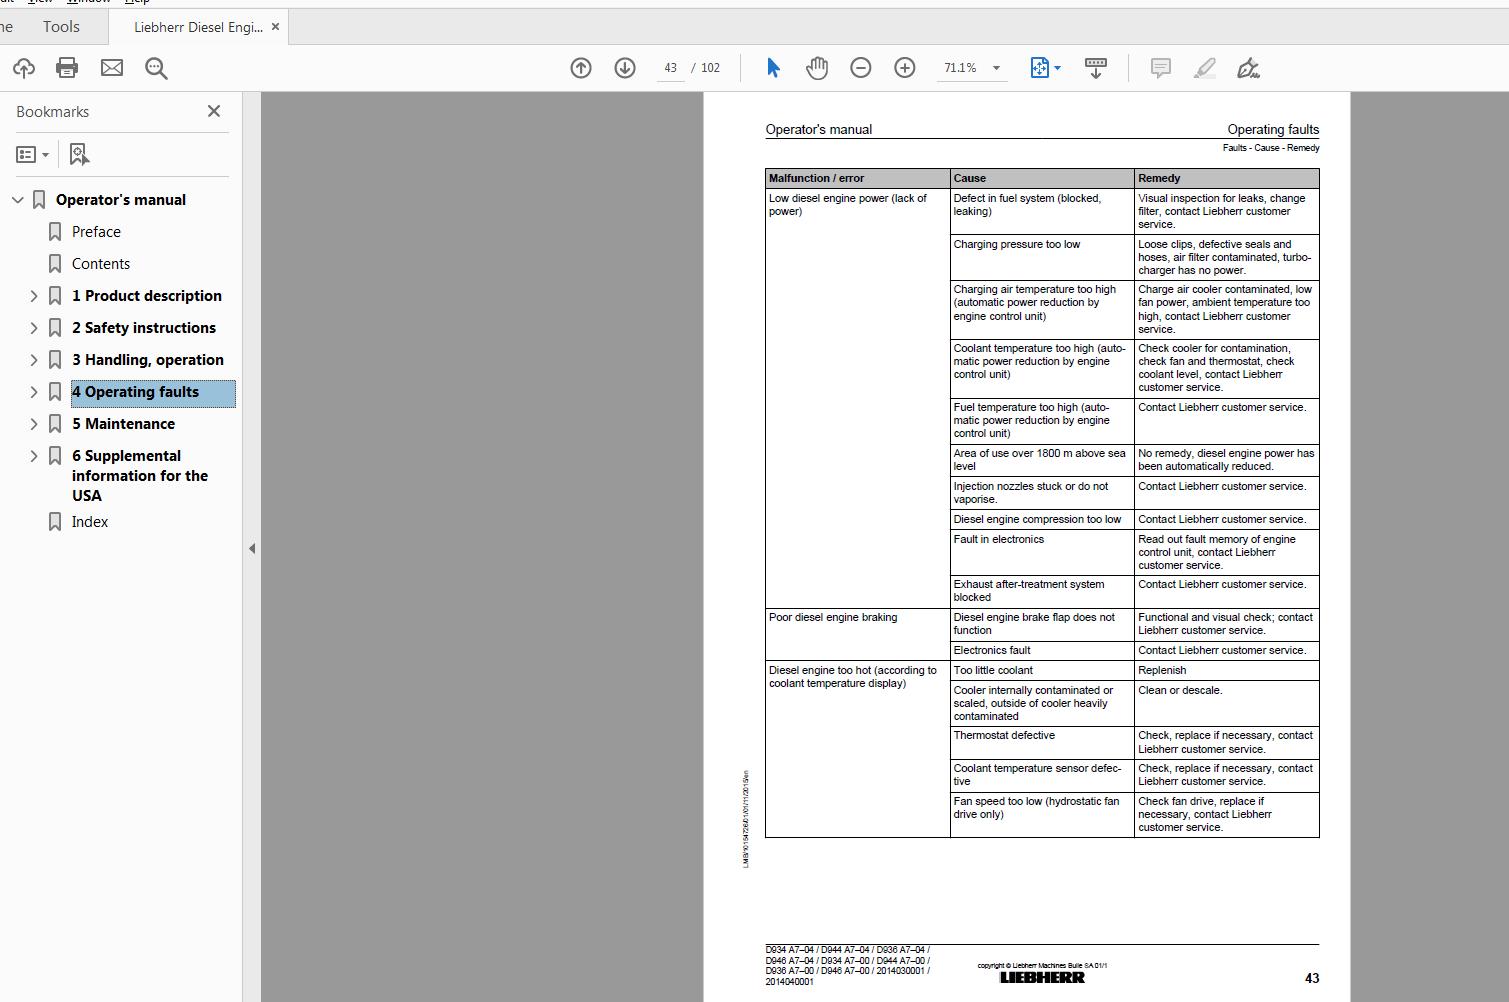
Task: Print the document with the printer icon
Action: pyautogui.click(x=67, y=68)
